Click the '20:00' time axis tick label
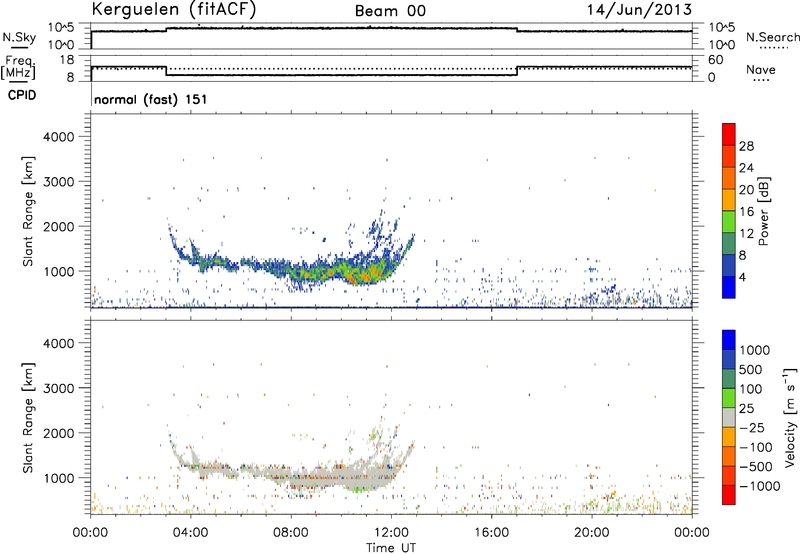800x554 pixels. pos(591,533)
